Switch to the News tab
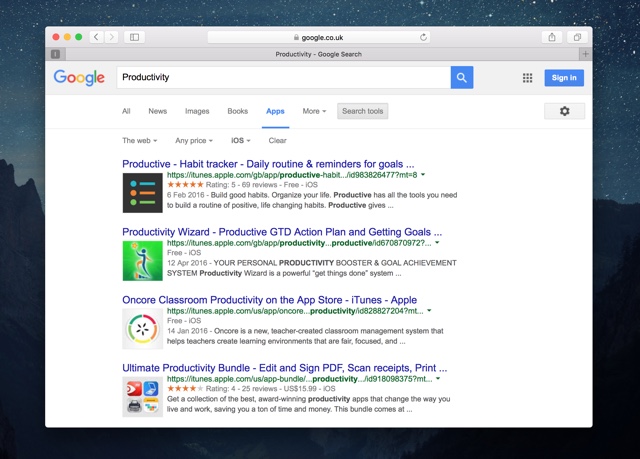Screen dimensions: 640x459 pyautogui.click(x=158, y=111)
